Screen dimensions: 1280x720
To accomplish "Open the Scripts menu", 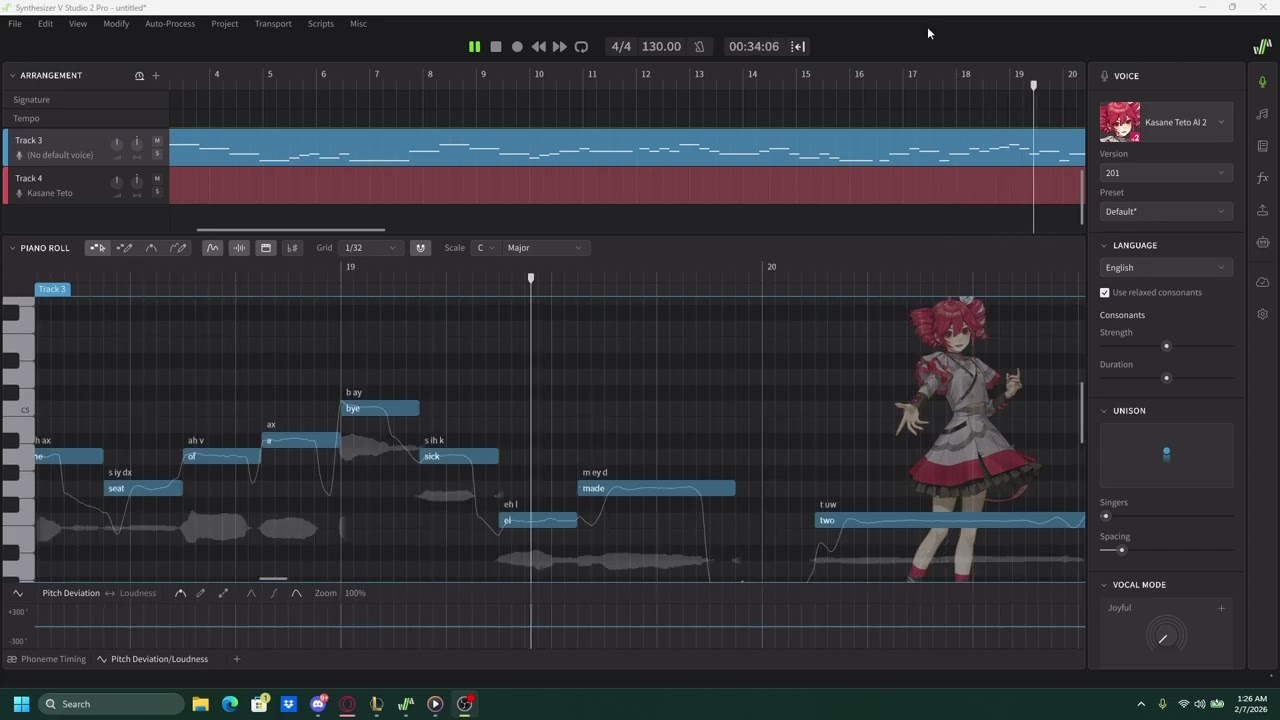I will point(321,23).
